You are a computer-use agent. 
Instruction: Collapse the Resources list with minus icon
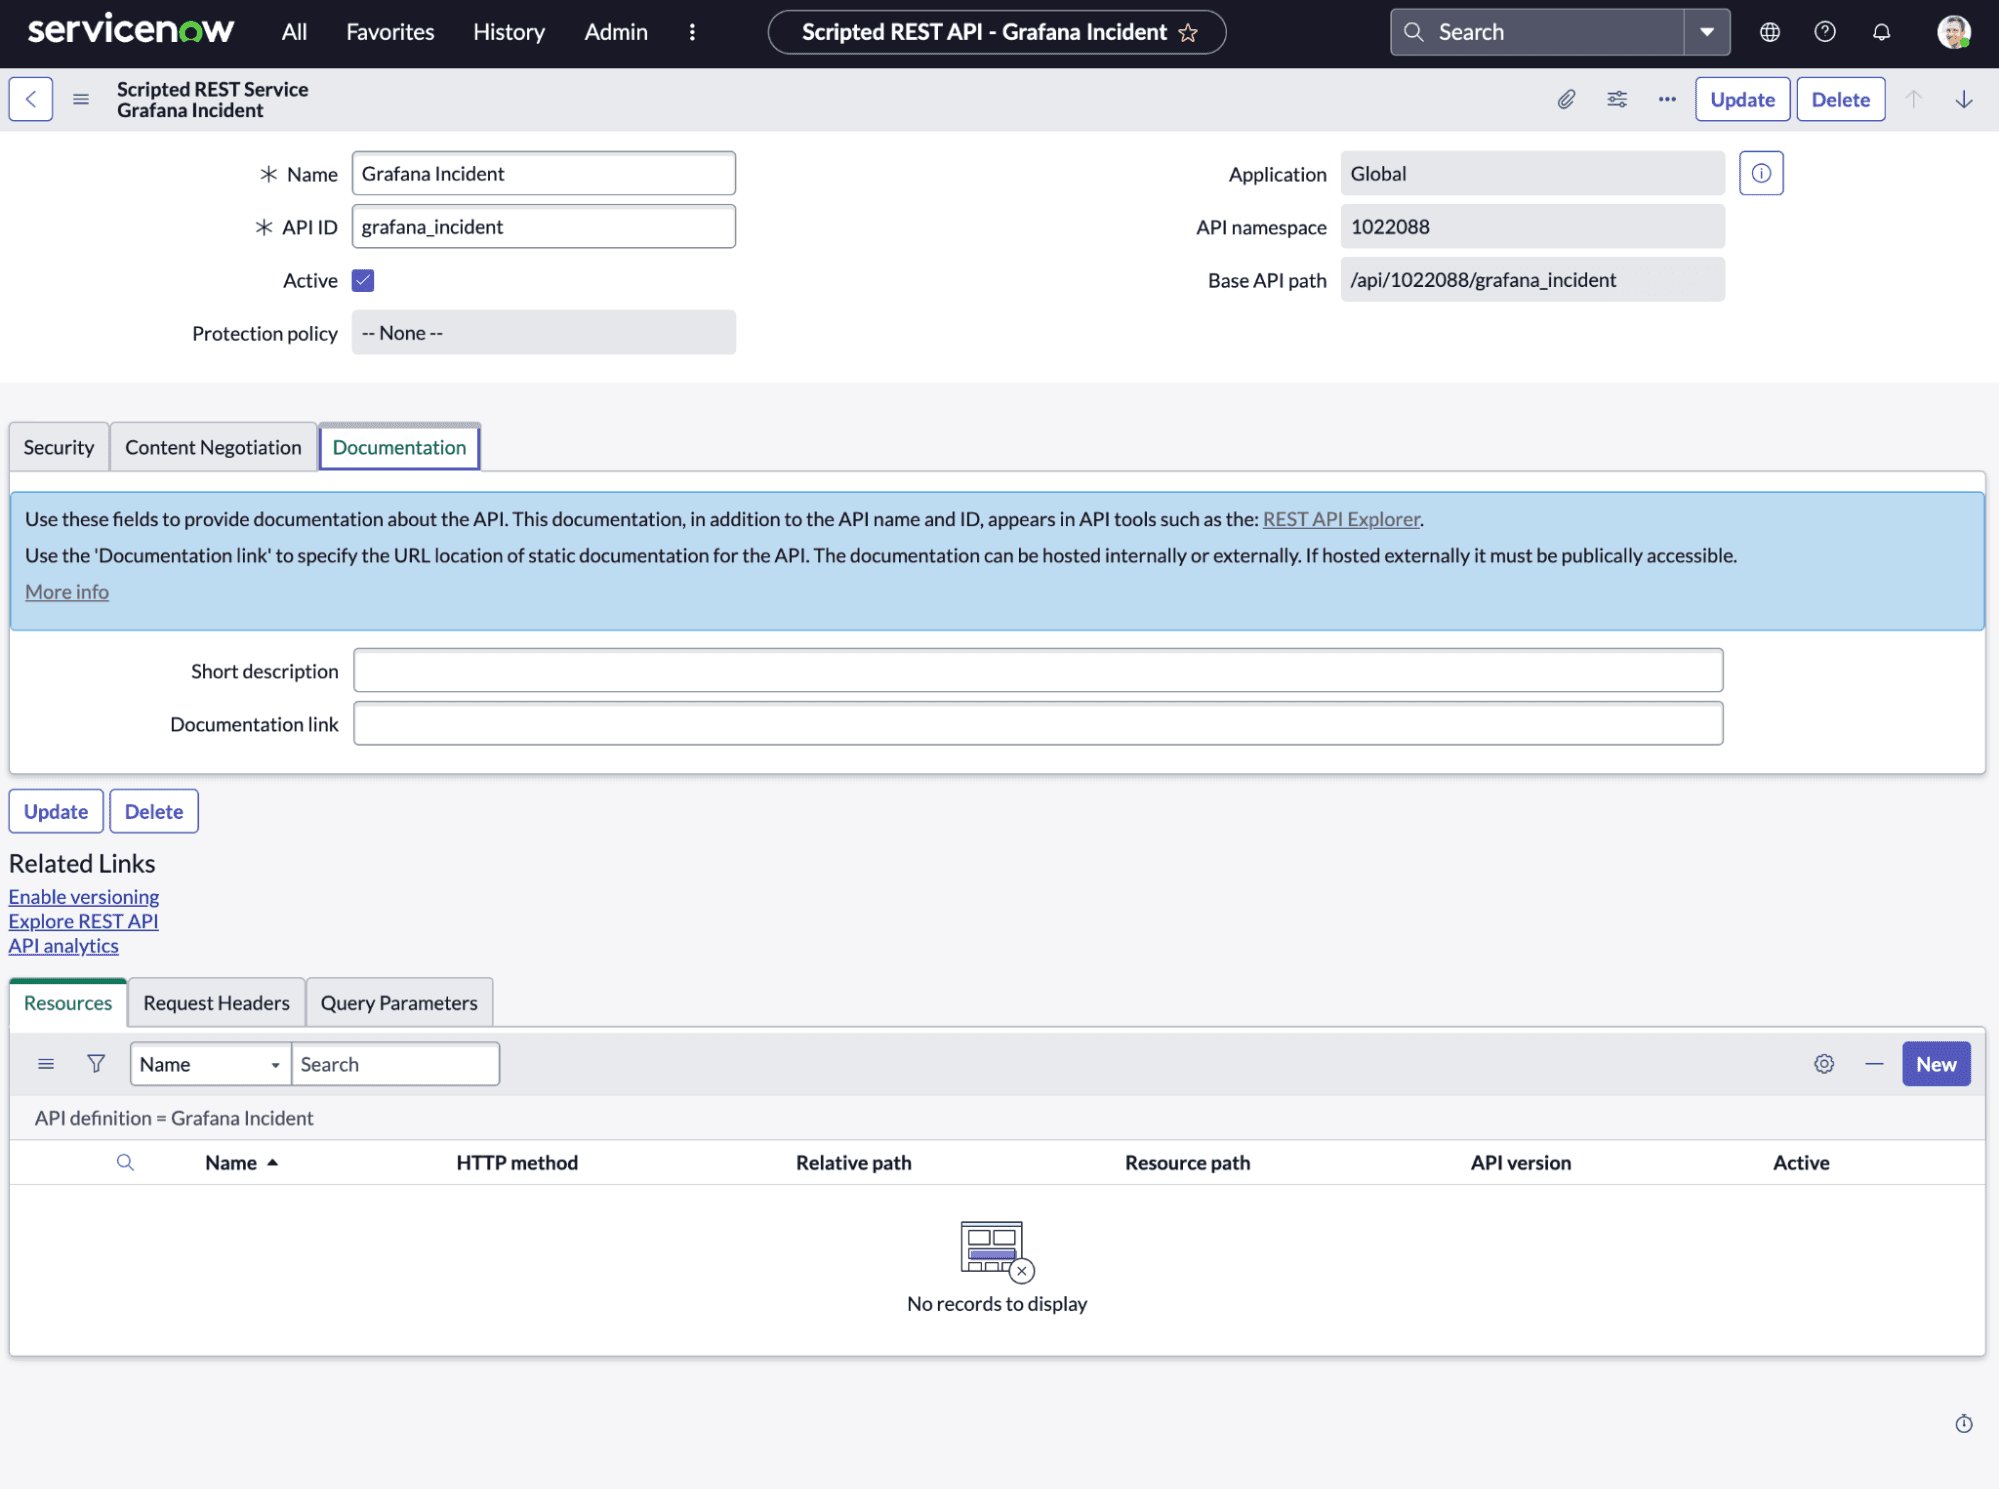(1873, 1063)
